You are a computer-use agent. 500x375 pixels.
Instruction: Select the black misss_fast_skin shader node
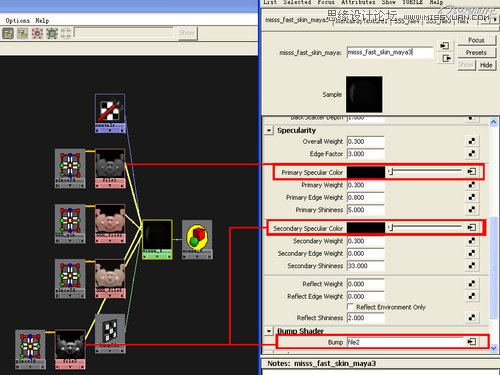(x=157, y=239)
